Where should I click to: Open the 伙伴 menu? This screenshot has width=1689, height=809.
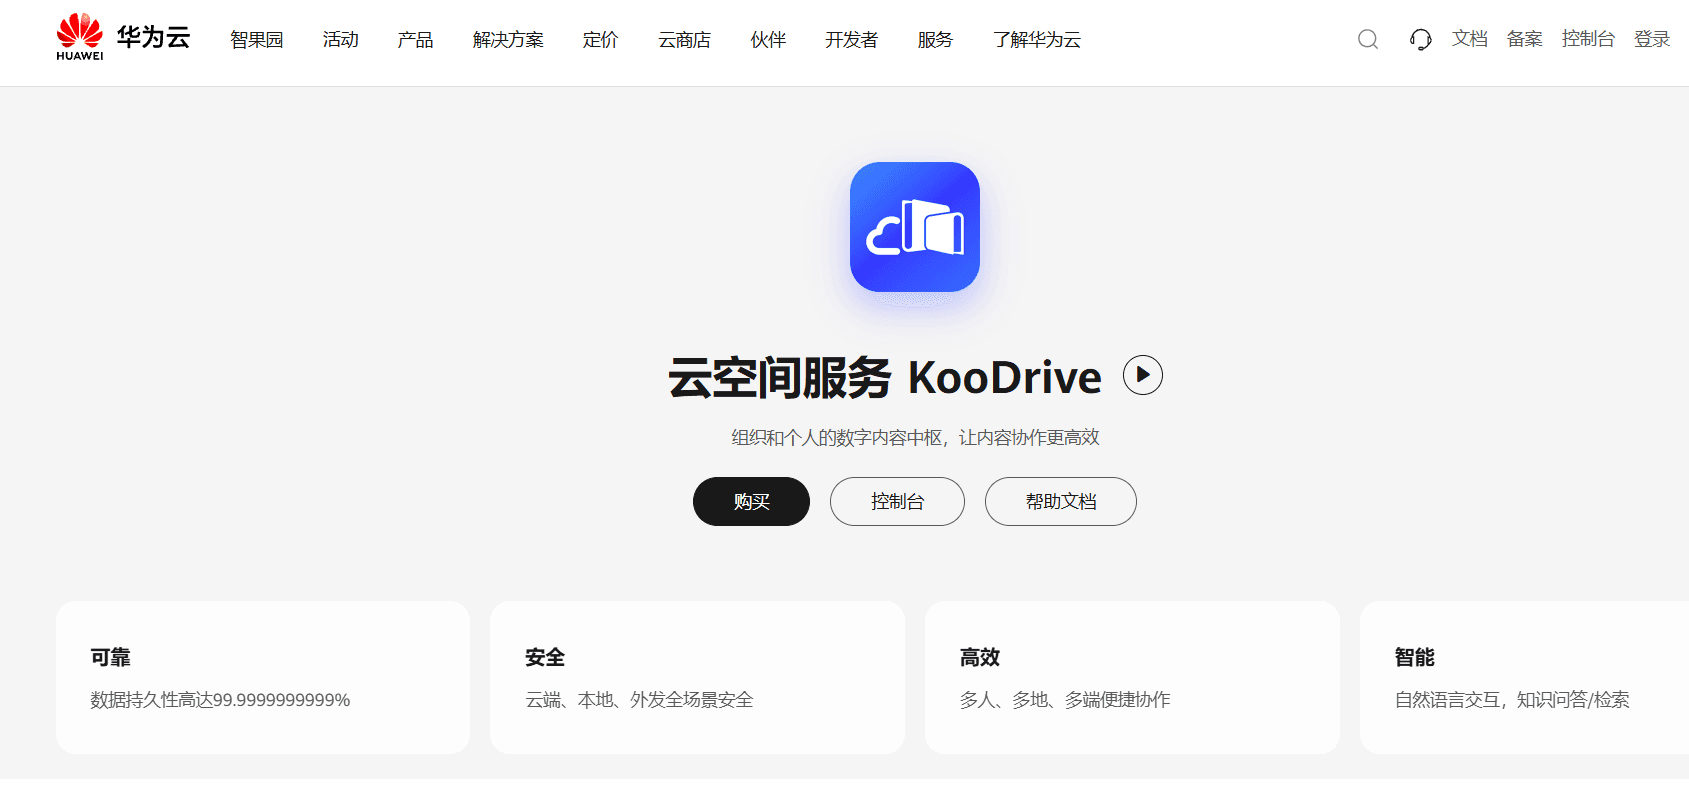tap(768, 40)
